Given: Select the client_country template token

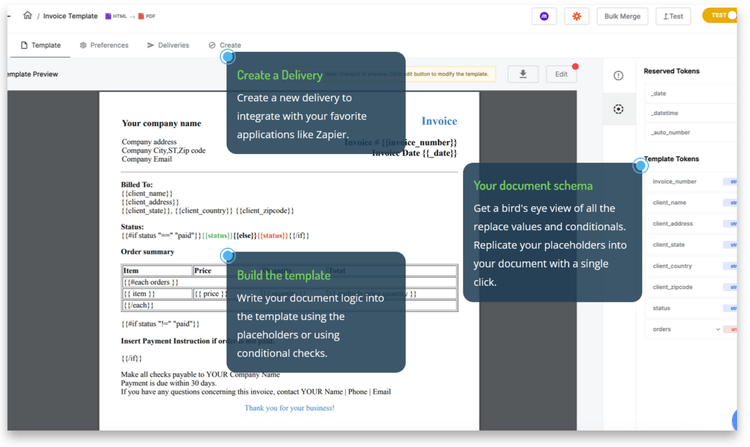Looking at the screenshot, I should click(x=691, y=266).
